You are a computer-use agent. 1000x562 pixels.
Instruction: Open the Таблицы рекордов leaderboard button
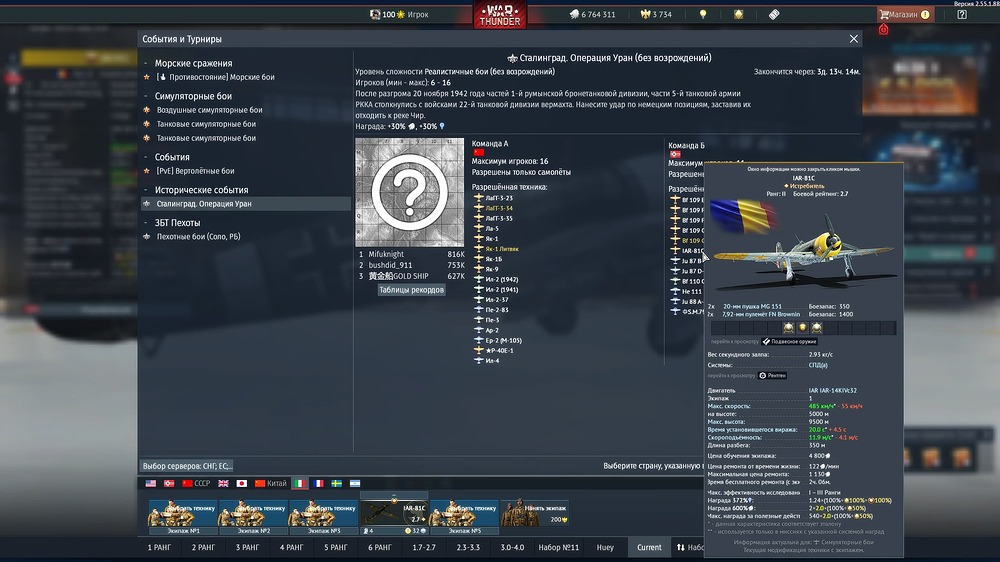(x=411, y=290)
